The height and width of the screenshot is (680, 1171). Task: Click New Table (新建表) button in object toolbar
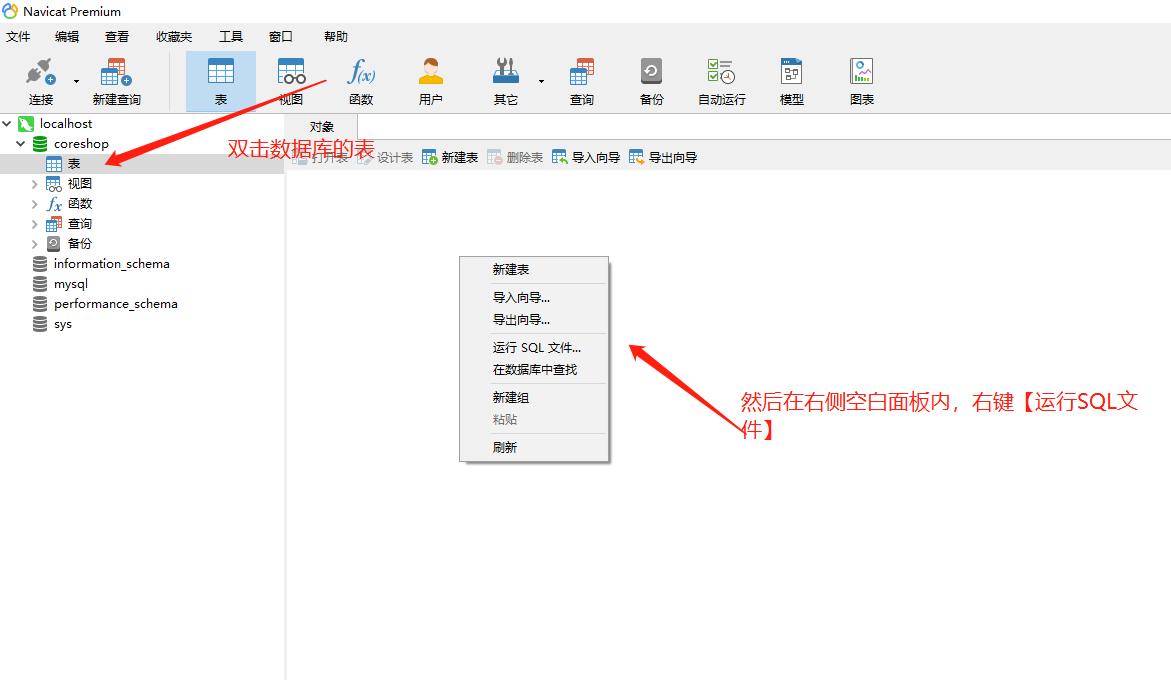tap(450, 157)
